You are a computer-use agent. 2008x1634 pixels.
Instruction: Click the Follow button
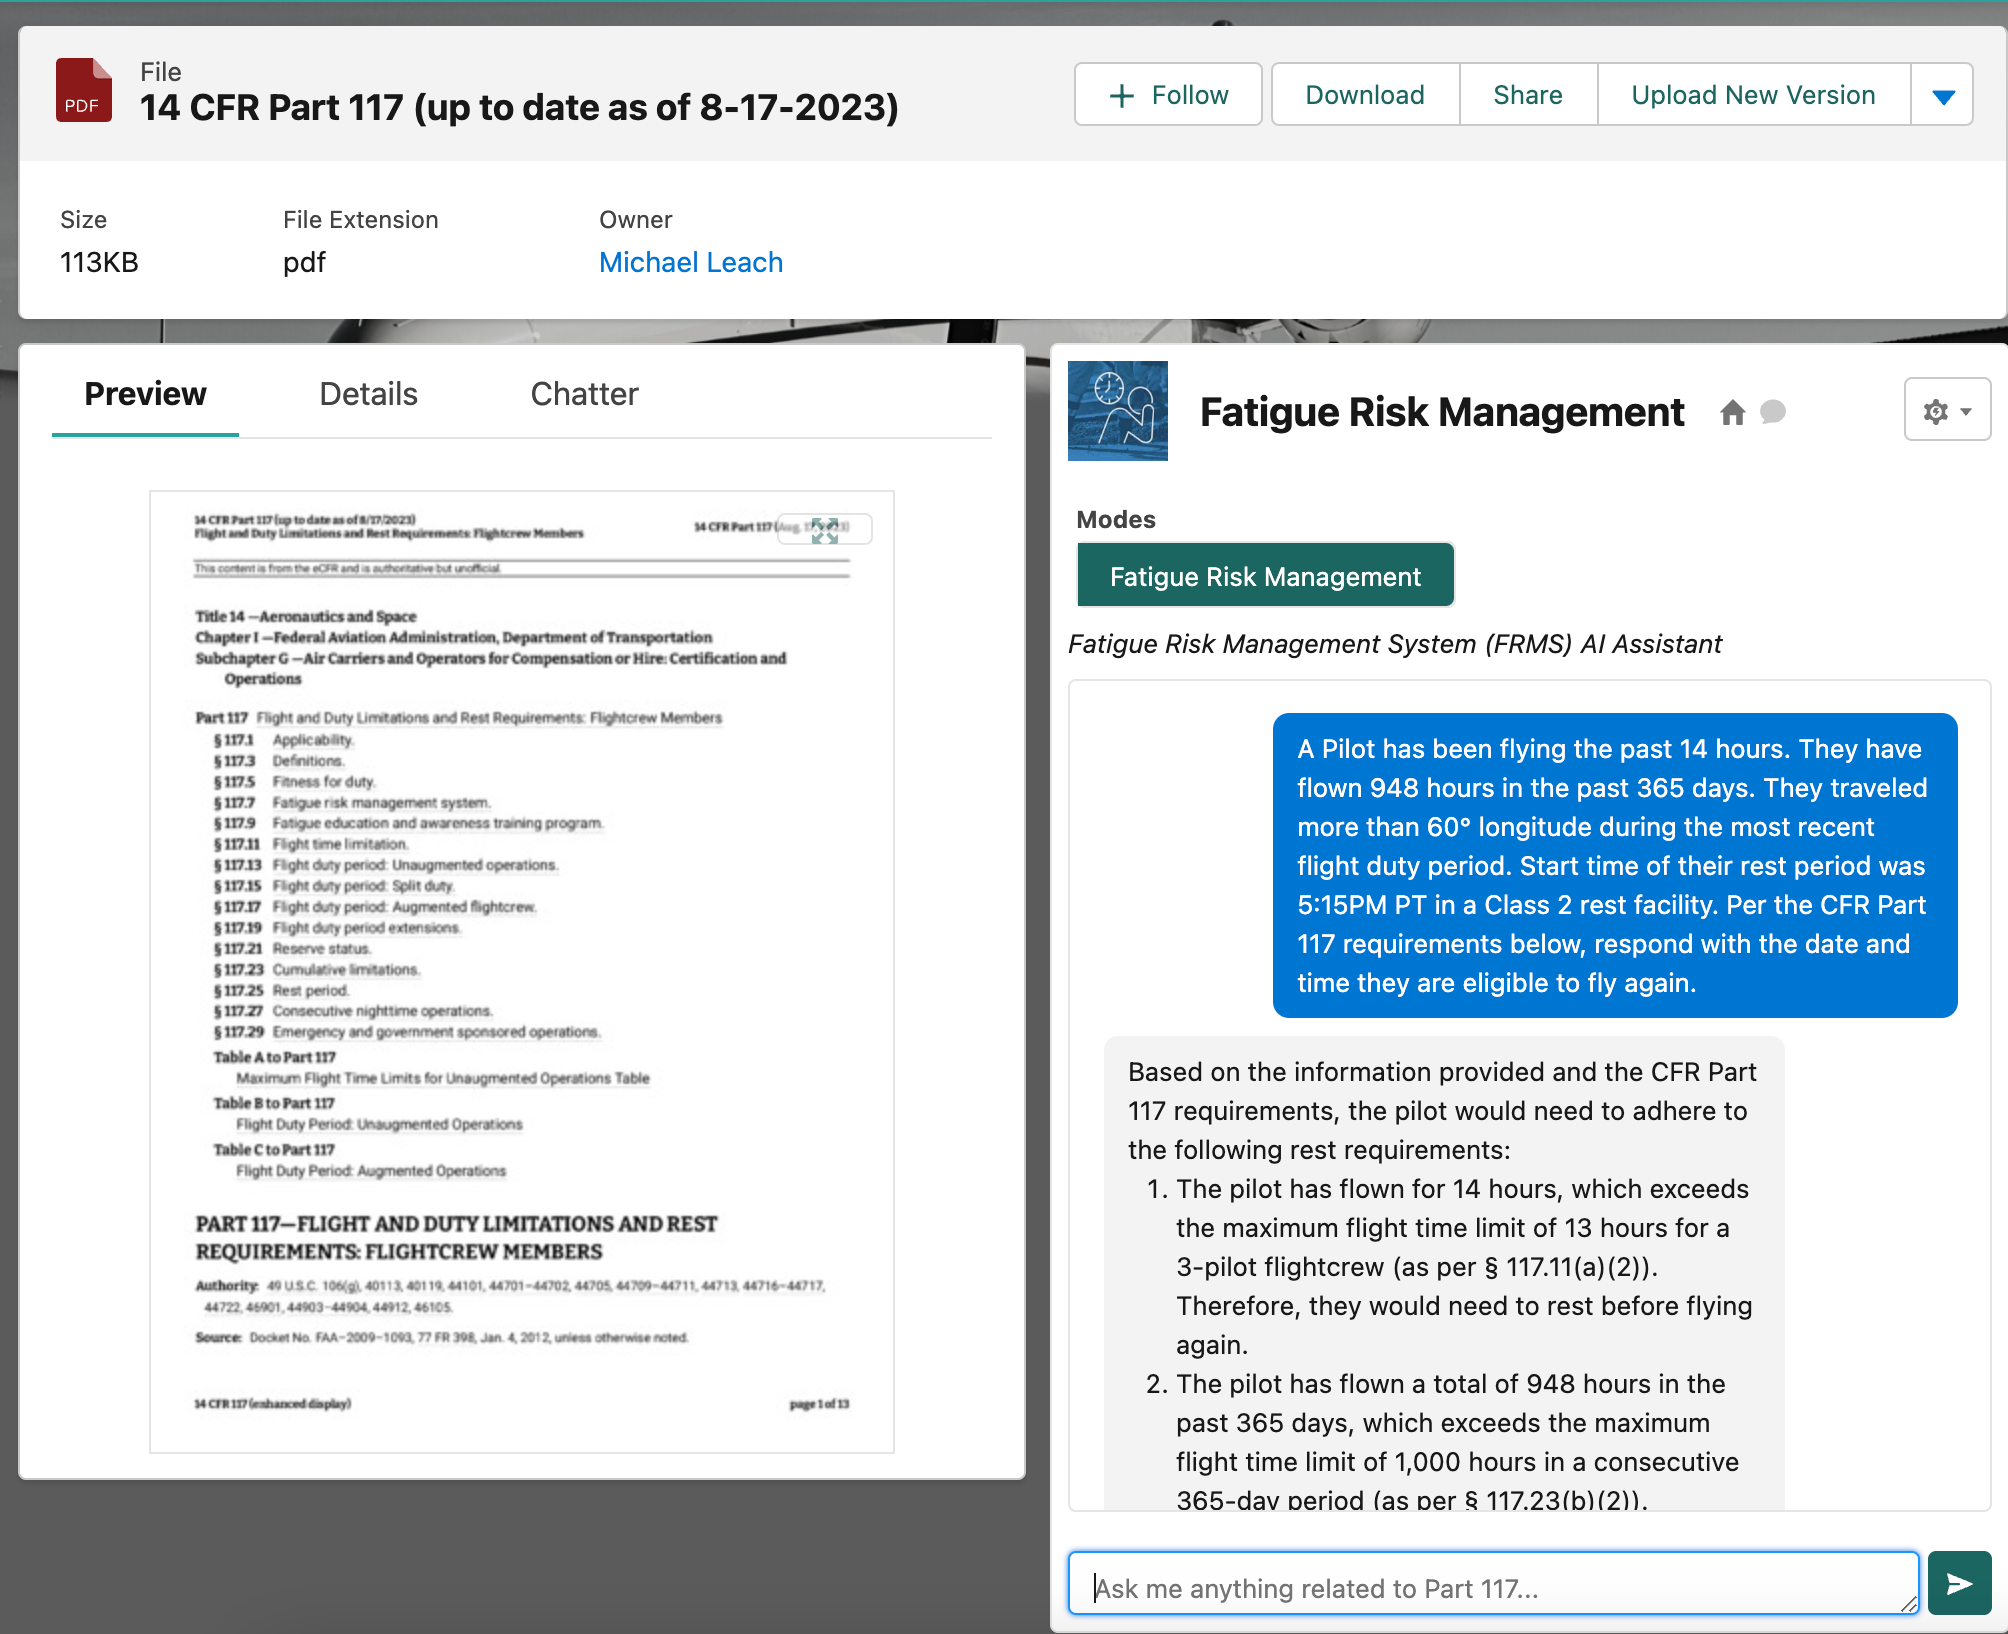tap(1168, 95)
